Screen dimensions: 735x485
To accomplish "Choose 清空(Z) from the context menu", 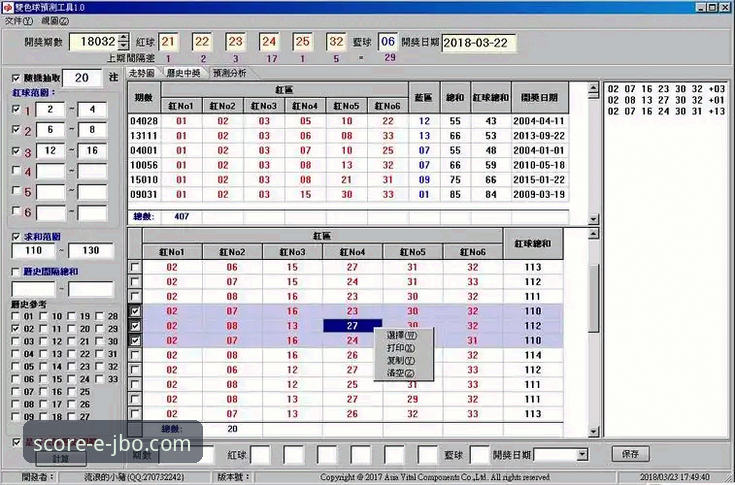I will [402, 373].
